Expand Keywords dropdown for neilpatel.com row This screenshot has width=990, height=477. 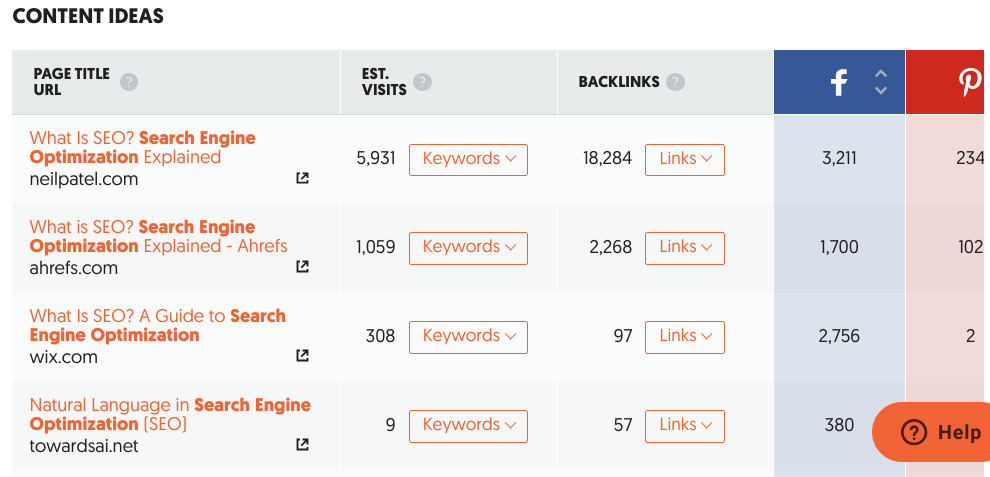(x=468, y=159)
